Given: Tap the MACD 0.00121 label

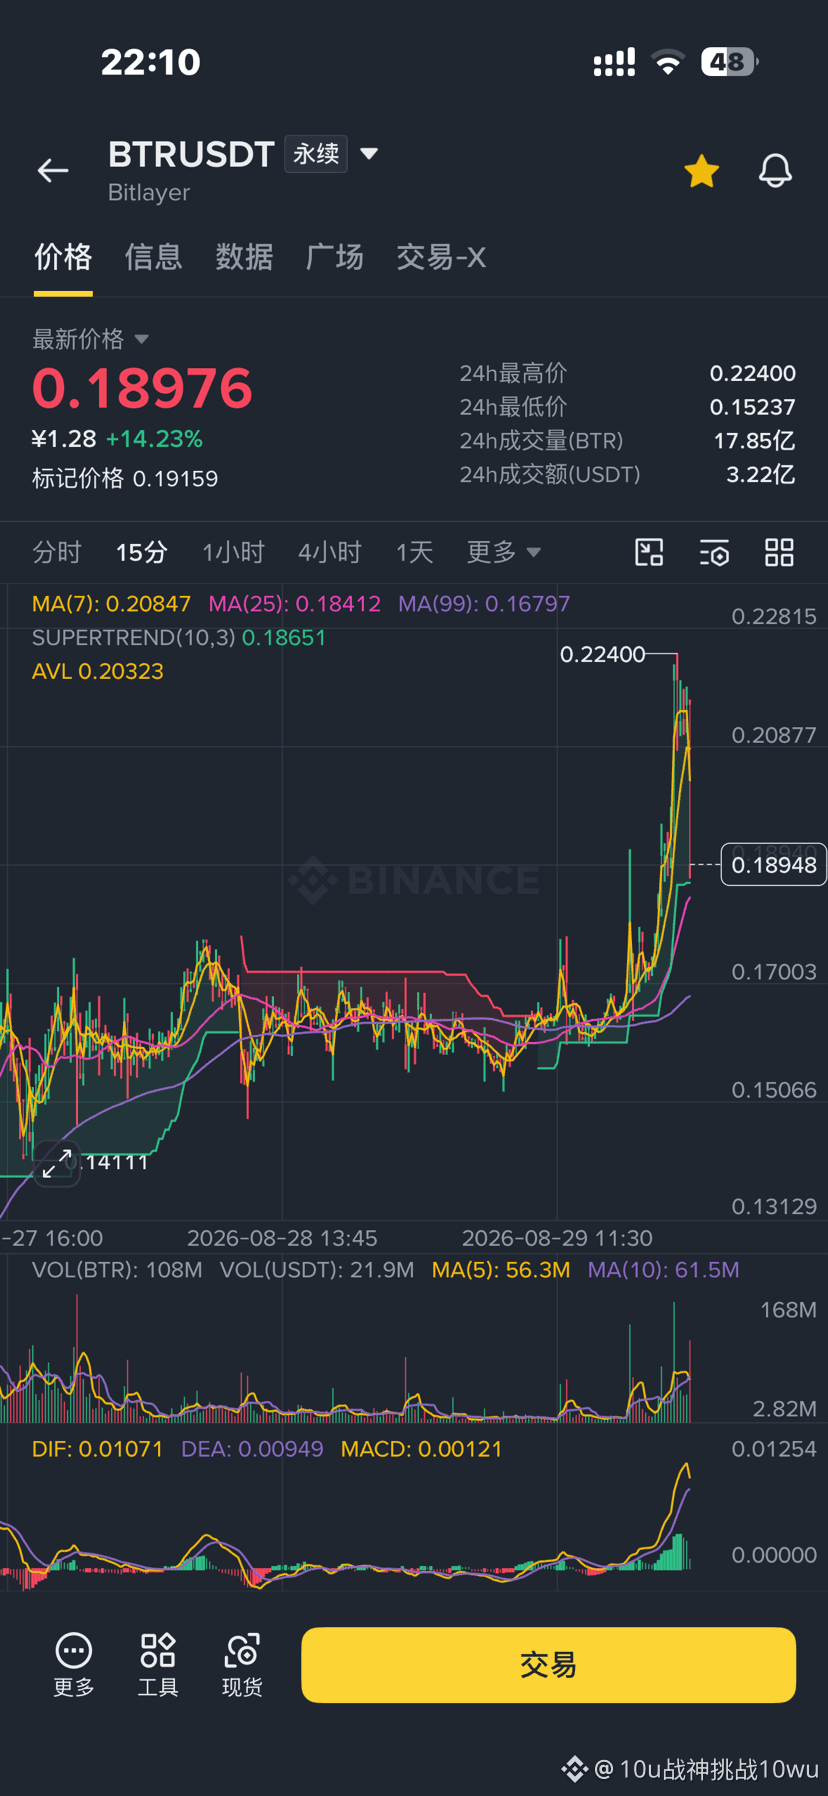Looking at the screenshot, I should point(422,1449).
